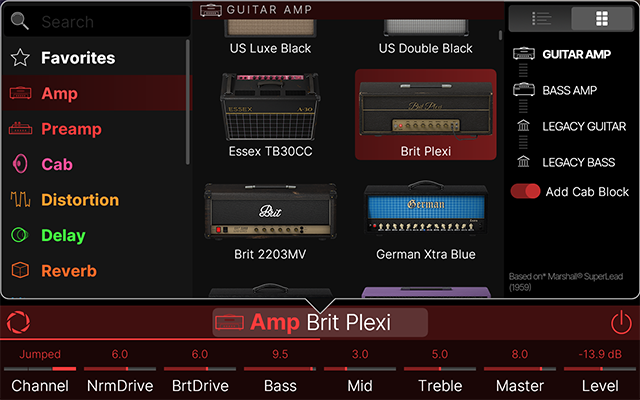
Task: Click the NrmDrive parameter slider
Action: click(x=120, y=369)
